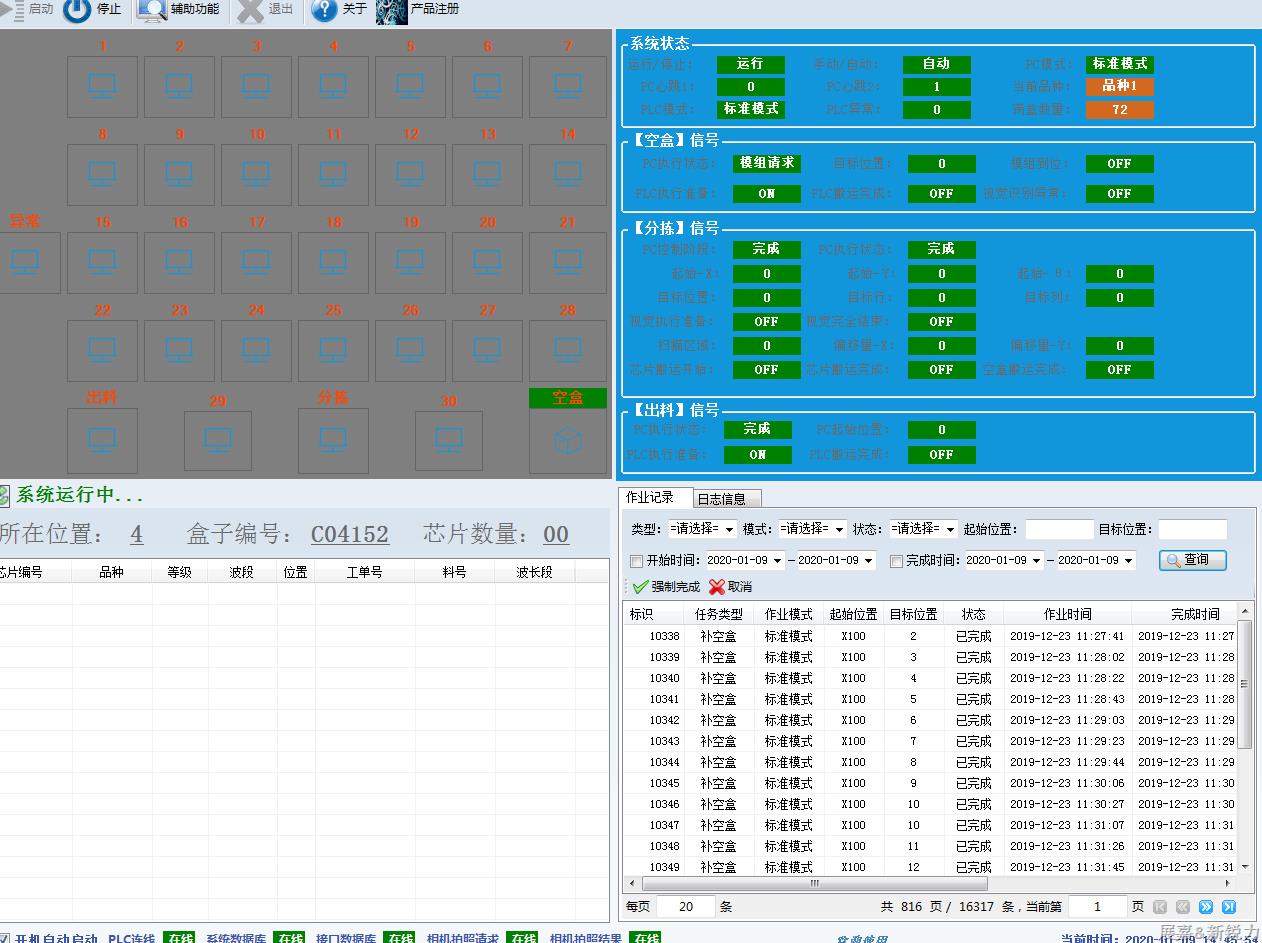This screenshot has width=1262, height=943.
Task: Open 产品注册 product registration
Action: [x=417, y=10]
